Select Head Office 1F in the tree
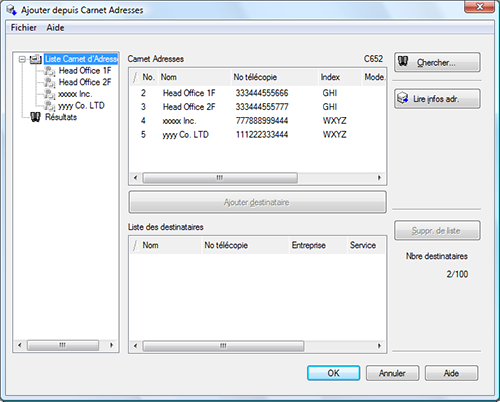This screenshot has width=500, height=402. click(85, 71)
